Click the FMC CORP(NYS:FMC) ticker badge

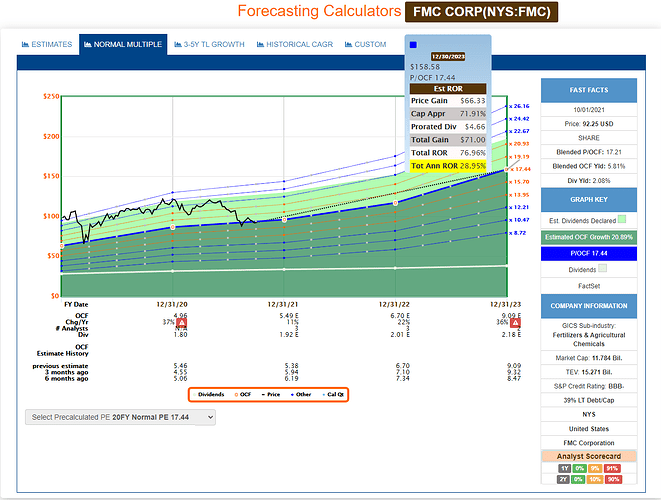(x=481, y=12)
